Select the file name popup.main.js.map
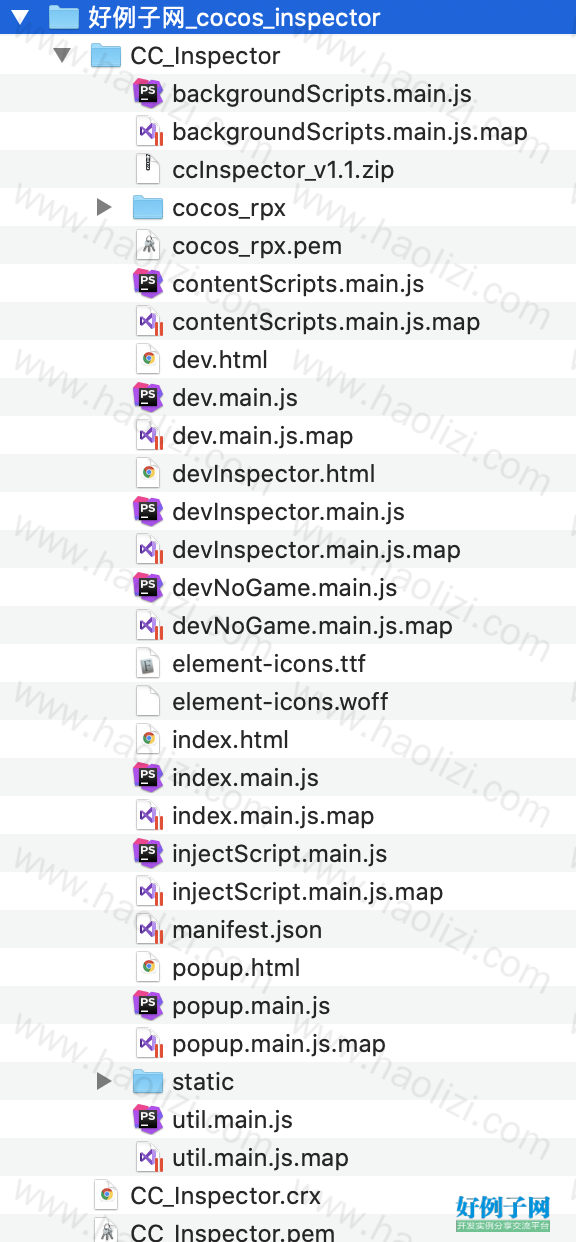The image size is (576, 1242). [279, 1044]
